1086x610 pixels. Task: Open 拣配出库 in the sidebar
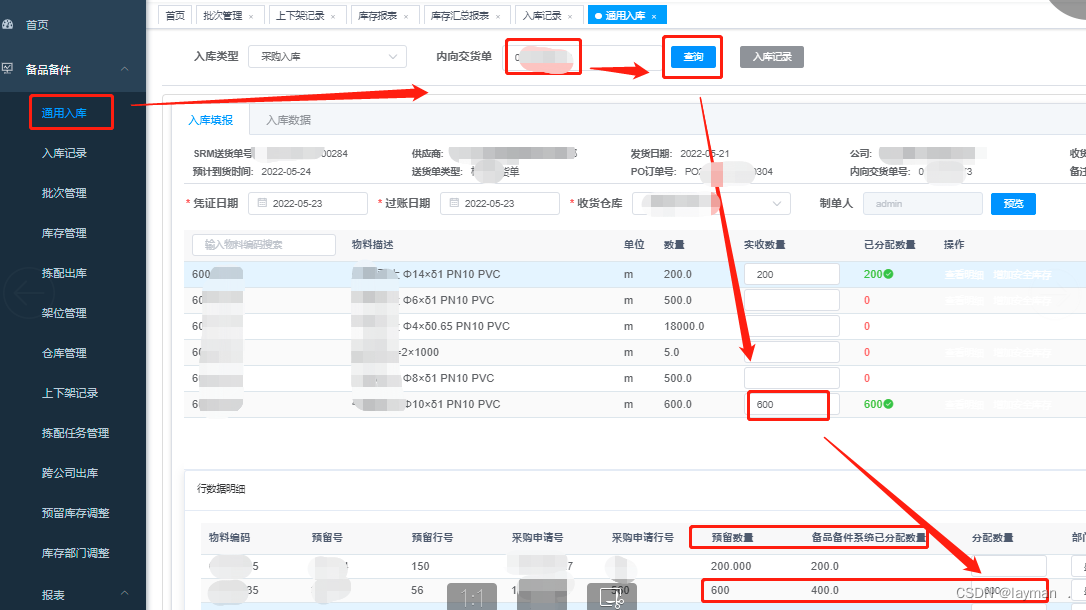[x=64, y=273]
